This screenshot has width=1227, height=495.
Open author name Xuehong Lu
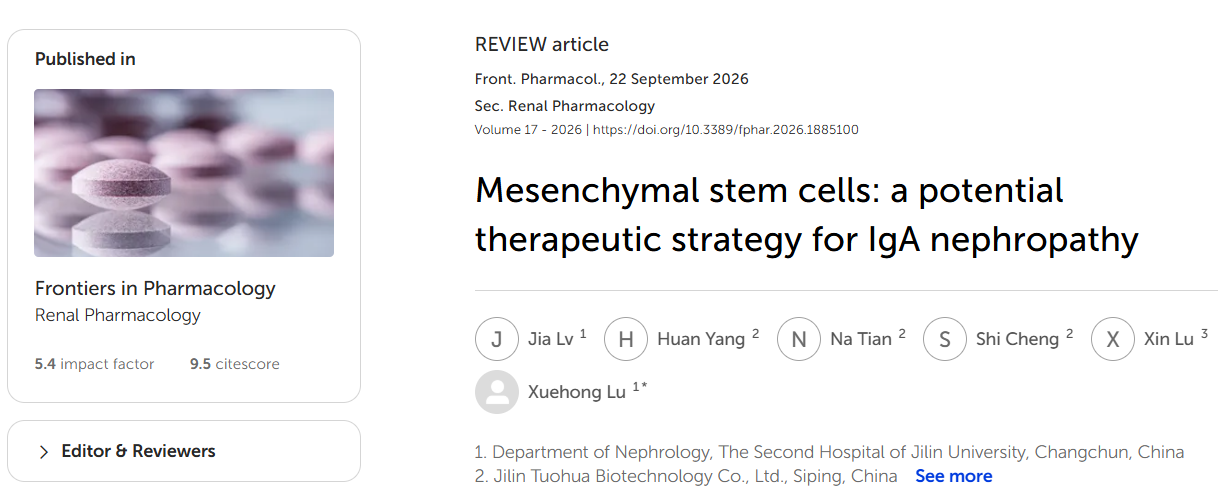click(x=577, y=392)
